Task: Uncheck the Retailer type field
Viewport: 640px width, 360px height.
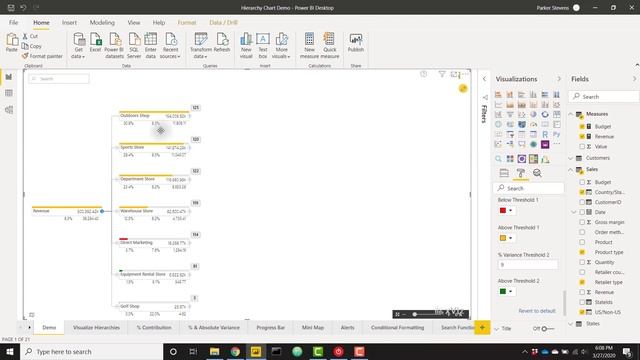Action: pos(582,282)
